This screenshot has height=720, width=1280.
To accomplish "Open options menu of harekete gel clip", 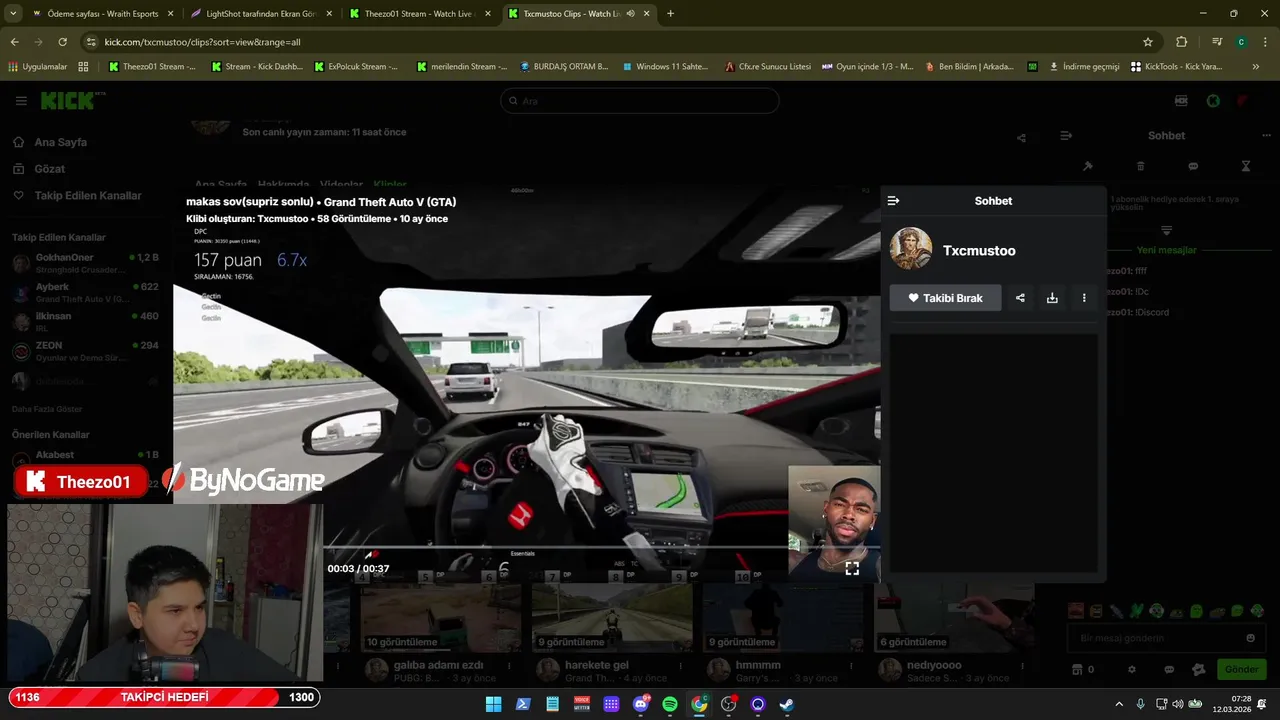I will (680, 666).
